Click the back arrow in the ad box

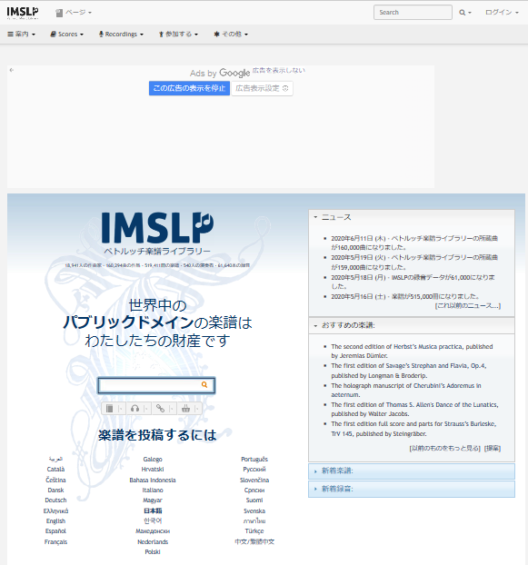click(12, 70)
